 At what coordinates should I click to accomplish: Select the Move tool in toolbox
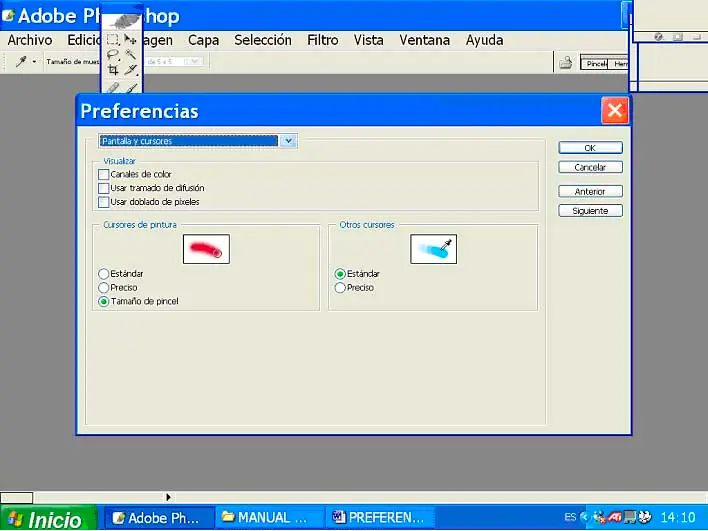(130, 39)
